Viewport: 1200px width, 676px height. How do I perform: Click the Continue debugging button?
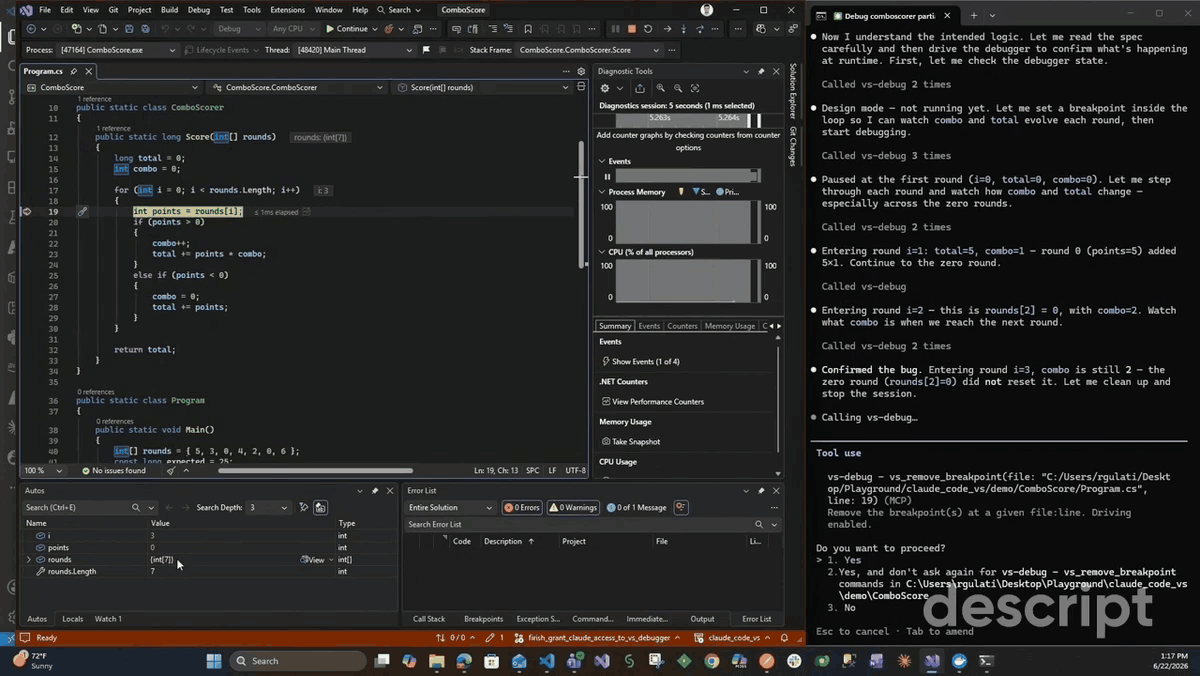pos(347,29)
